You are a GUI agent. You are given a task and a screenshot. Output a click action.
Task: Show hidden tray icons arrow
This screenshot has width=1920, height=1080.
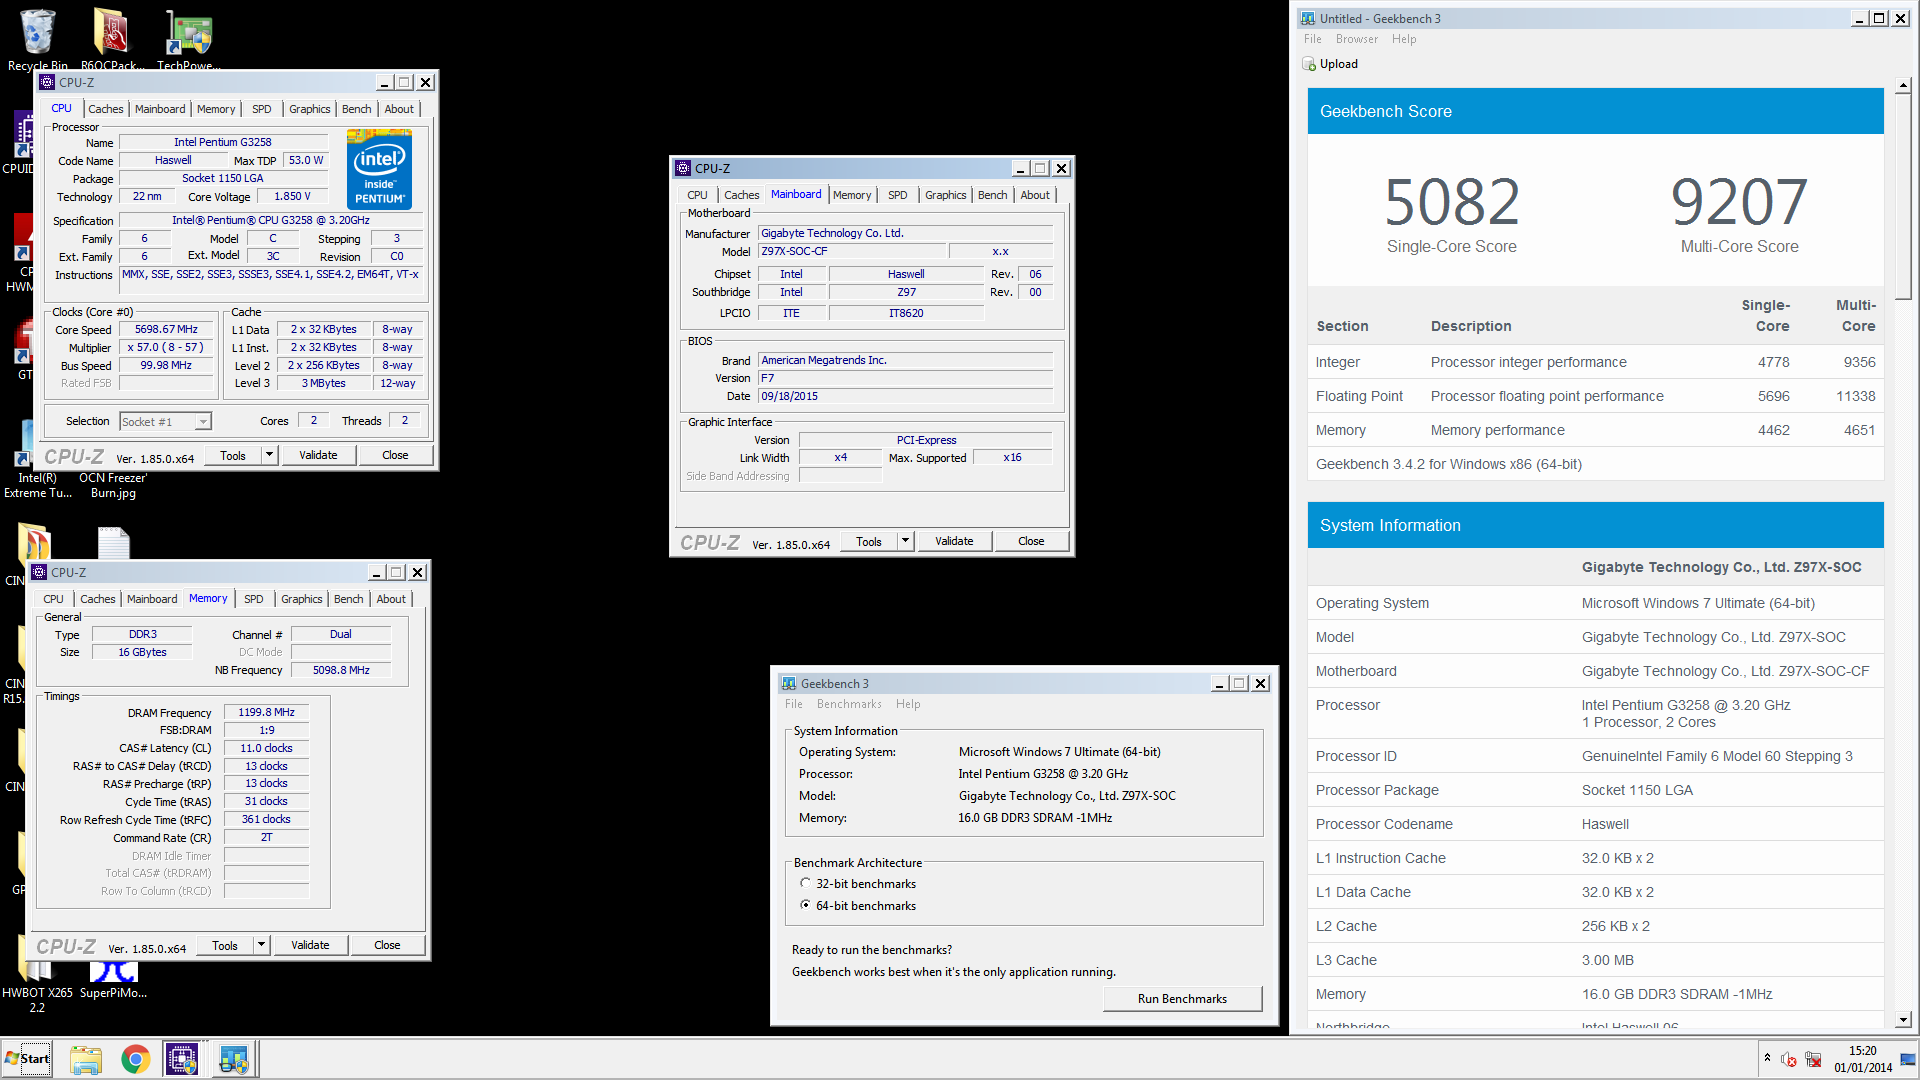pyautogui.click(x=1767, y=1058)
